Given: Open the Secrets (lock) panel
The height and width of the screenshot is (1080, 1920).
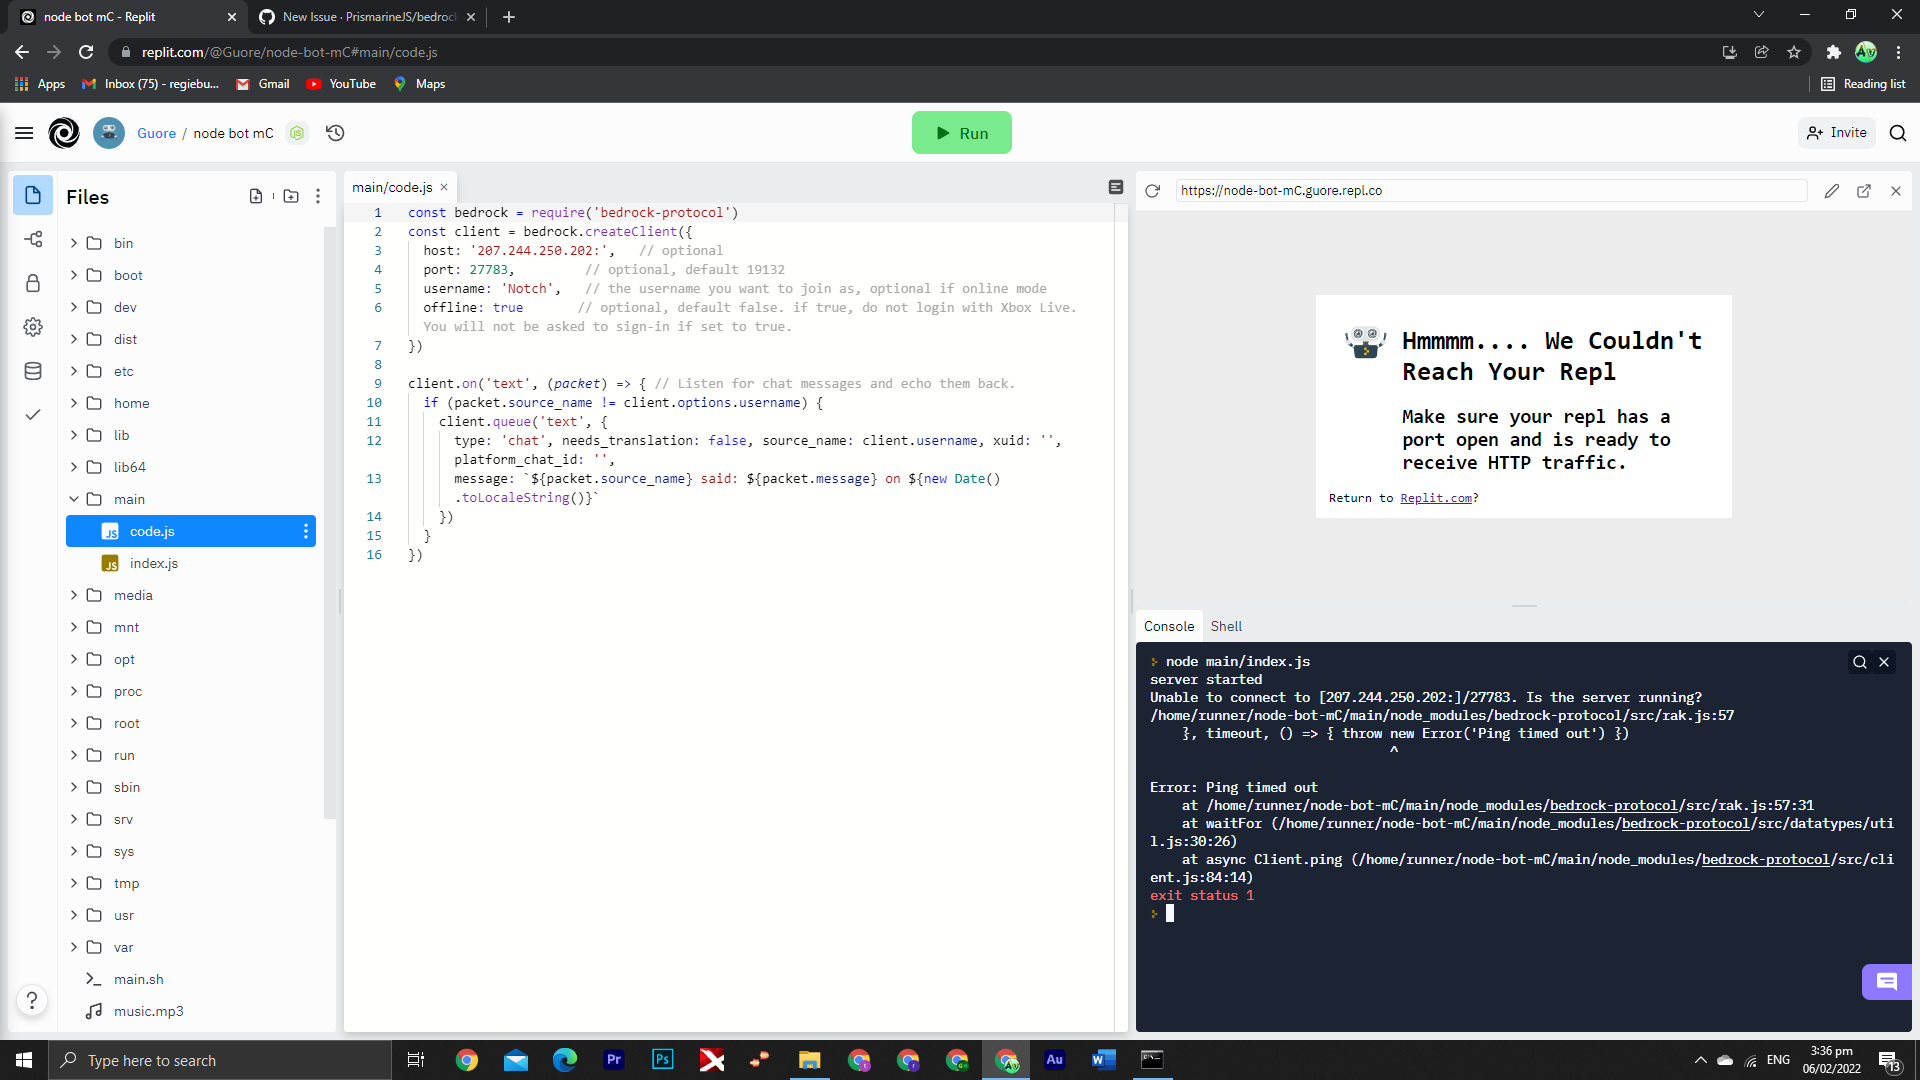Looking at the screenshot, I should pyautogui.click(x=33, y=283).
